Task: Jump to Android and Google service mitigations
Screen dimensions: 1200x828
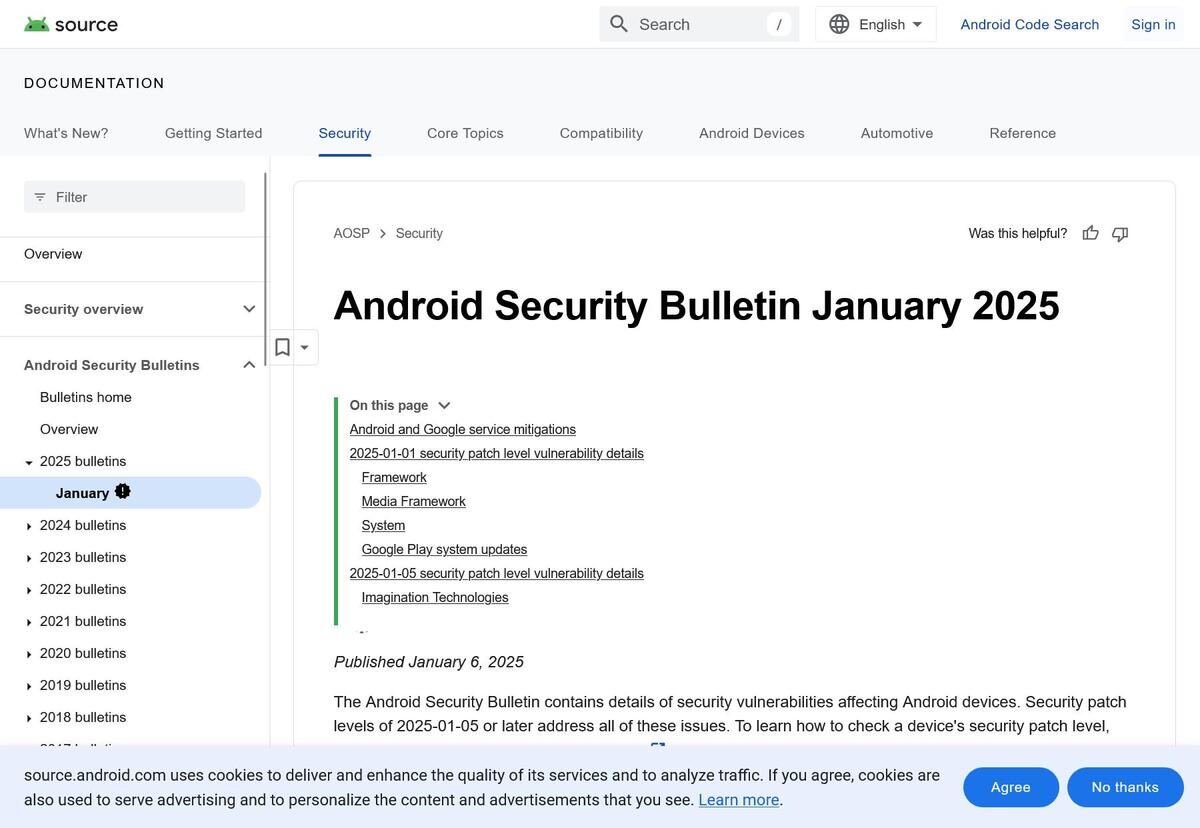Action: 463,429
